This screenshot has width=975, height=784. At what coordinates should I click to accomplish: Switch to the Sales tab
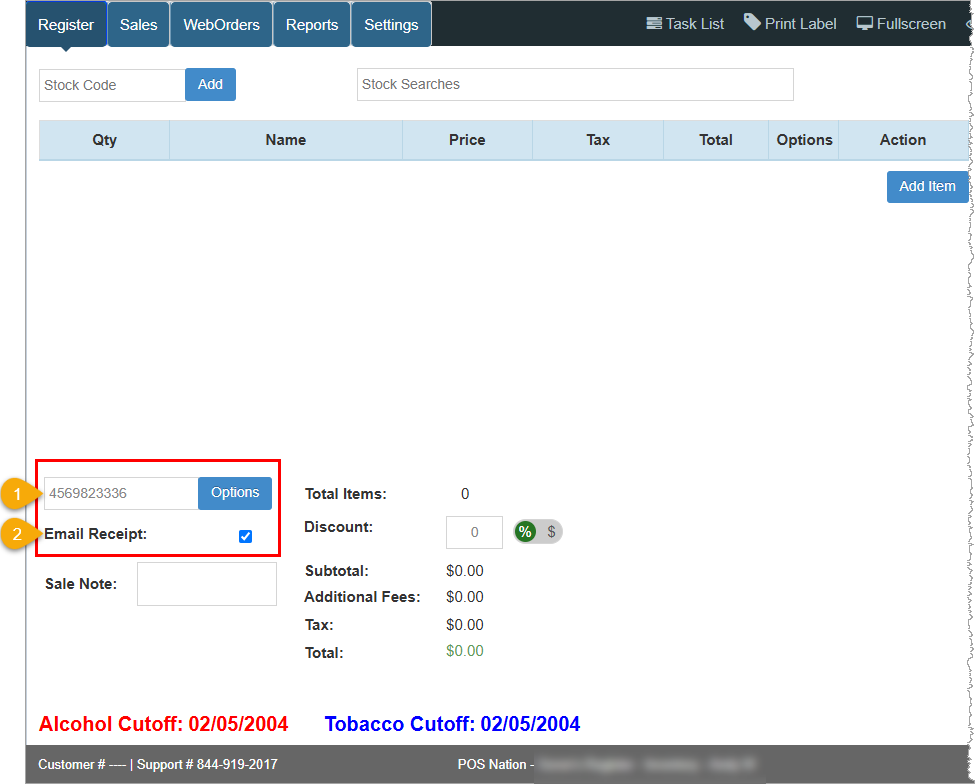pos(137,24)
